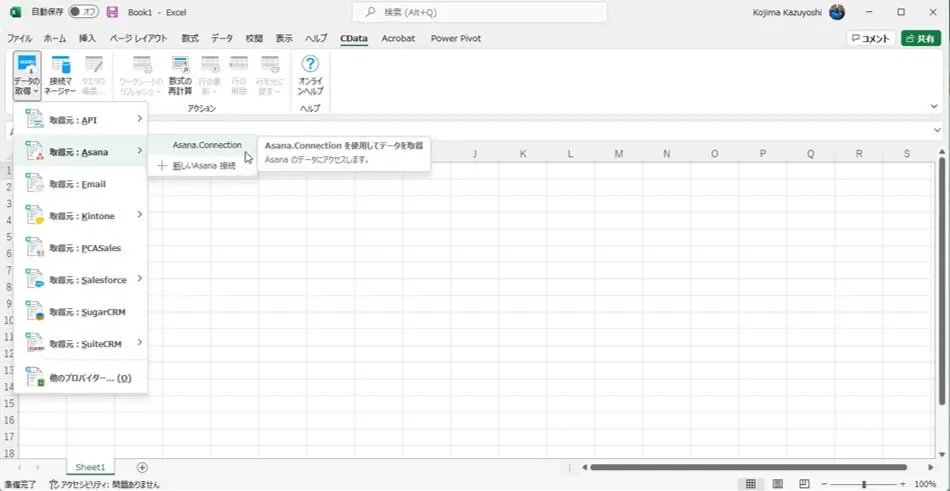
Task: Select the CData ribbon tab
Action: [x=354, y=38]
